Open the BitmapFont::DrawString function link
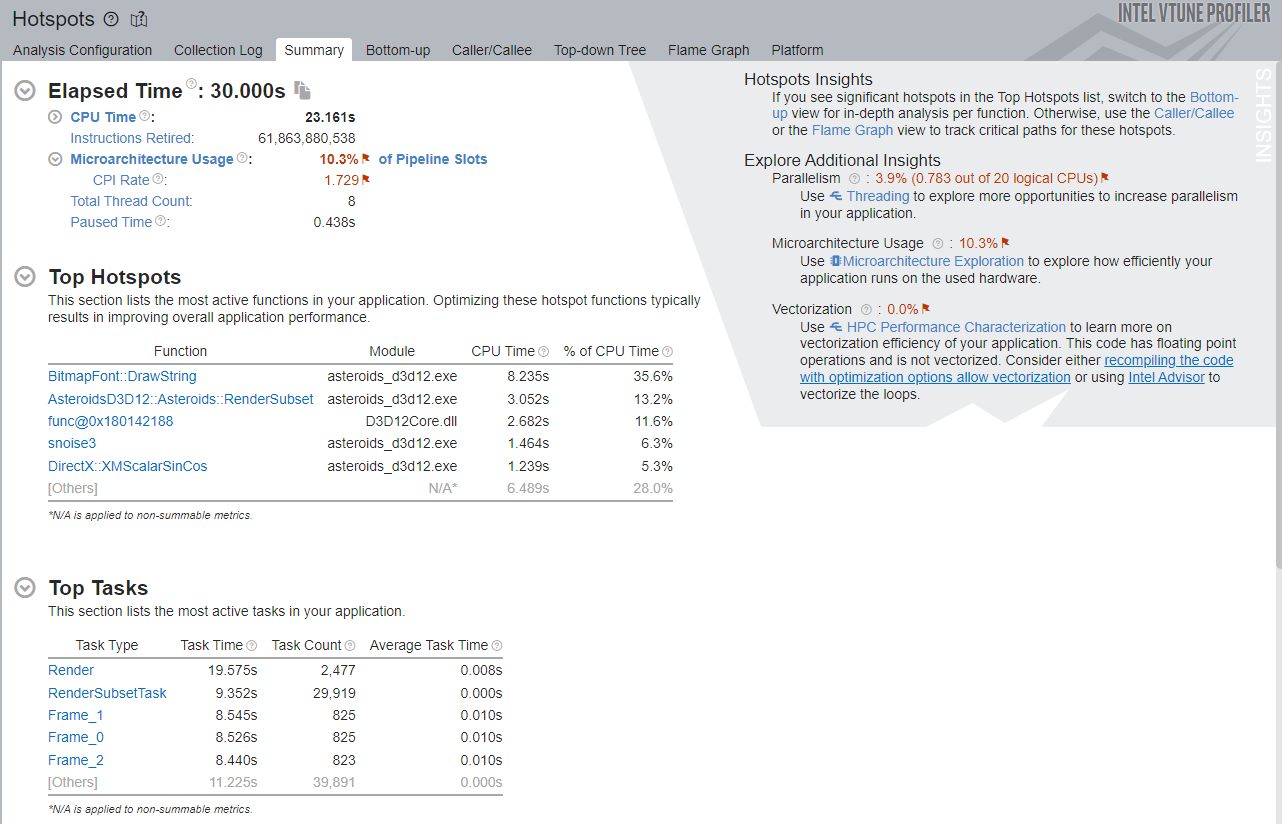Screen dimensions: 1282x824 point(122,376)
